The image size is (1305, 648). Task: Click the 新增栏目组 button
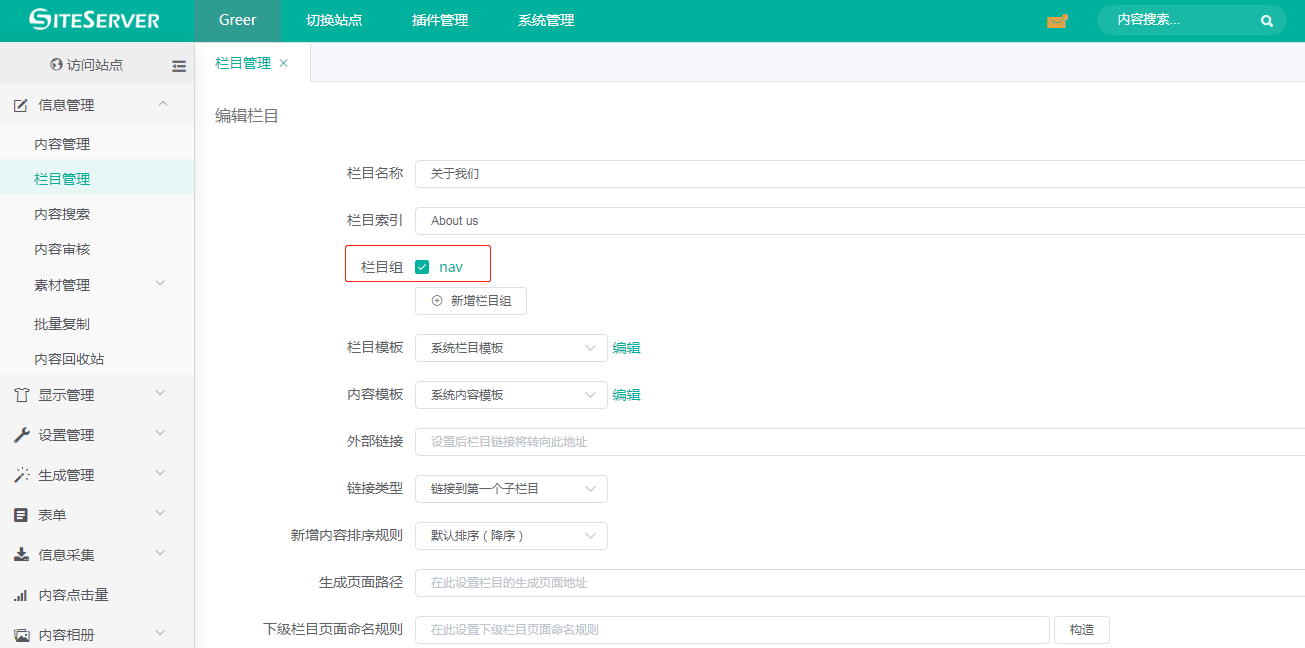[470, 301]
